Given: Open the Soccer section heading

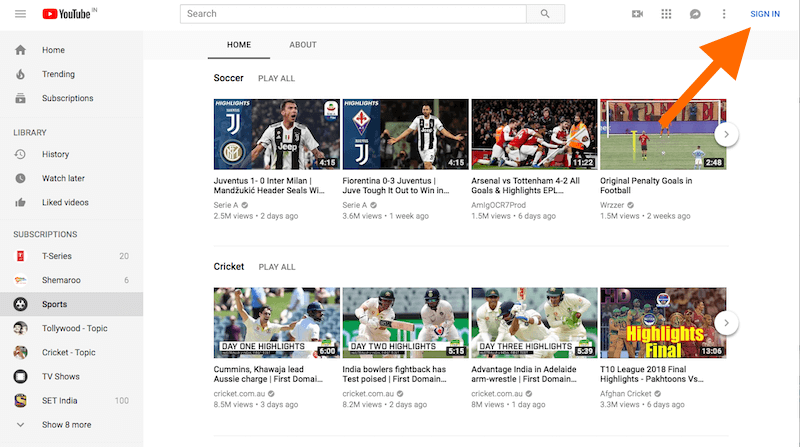Looking at the screenshot, I should tap(229, 78).
